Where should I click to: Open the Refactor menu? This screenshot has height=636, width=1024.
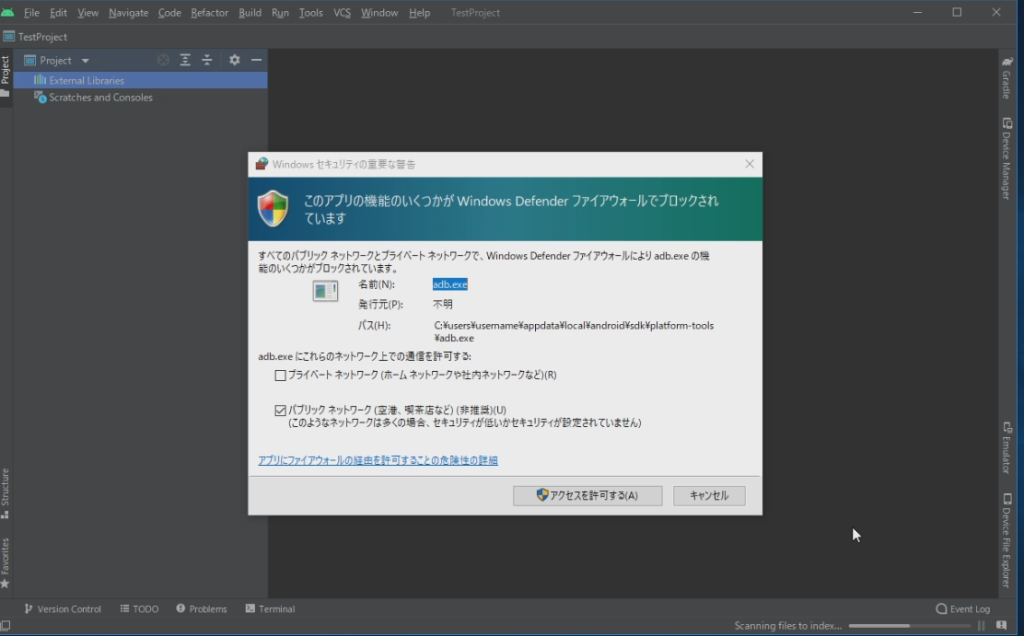(209, 13)
